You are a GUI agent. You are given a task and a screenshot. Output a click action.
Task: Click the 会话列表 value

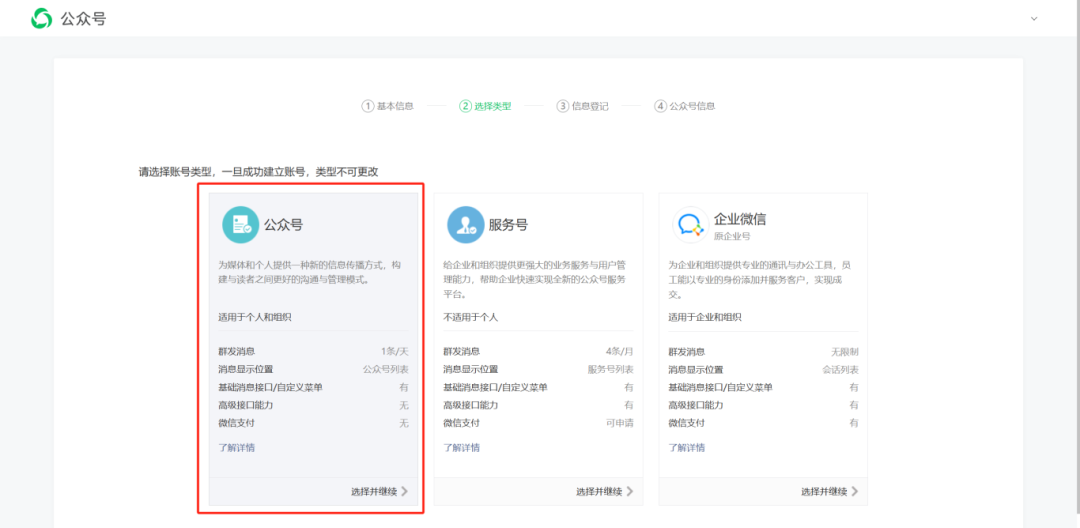pyautogui.click(x=841, y=370)
